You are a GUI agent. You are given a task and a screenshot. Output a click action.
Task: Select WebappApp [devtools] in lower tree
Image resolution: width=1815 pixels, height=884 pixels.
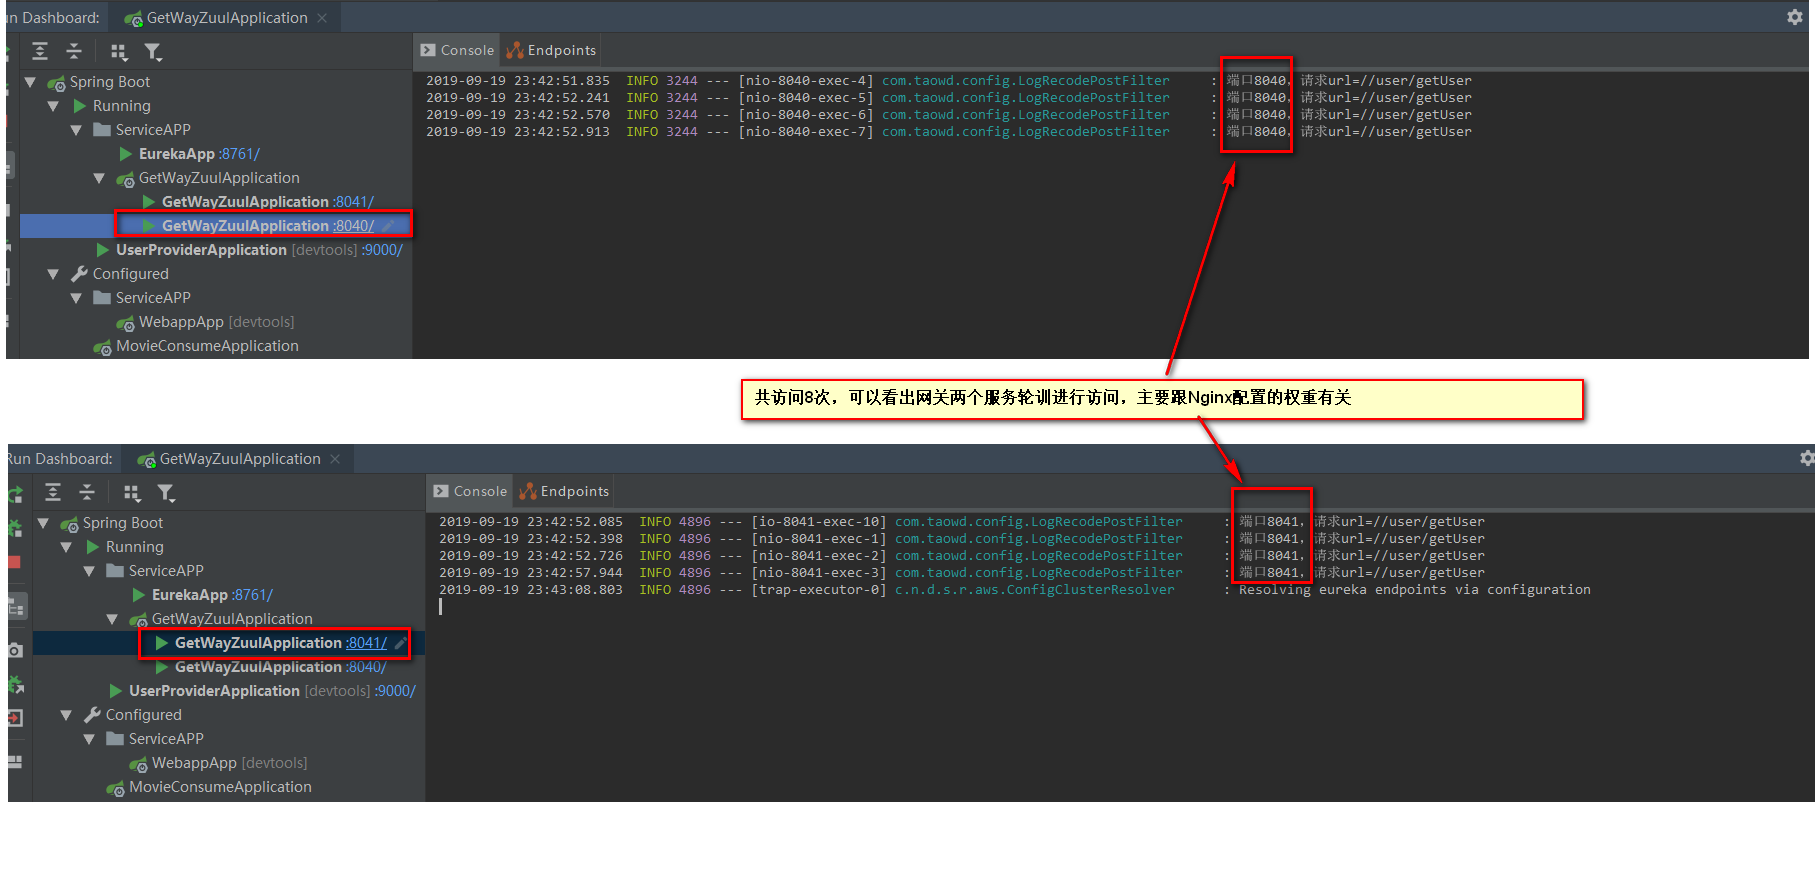pos(229,763)
